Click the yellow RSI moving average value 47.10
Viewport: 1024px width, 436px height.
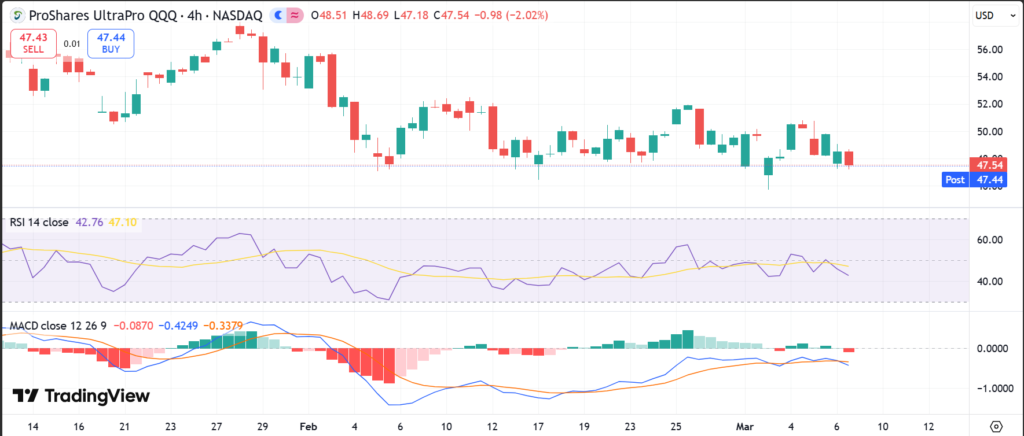[x=122, y=222]
